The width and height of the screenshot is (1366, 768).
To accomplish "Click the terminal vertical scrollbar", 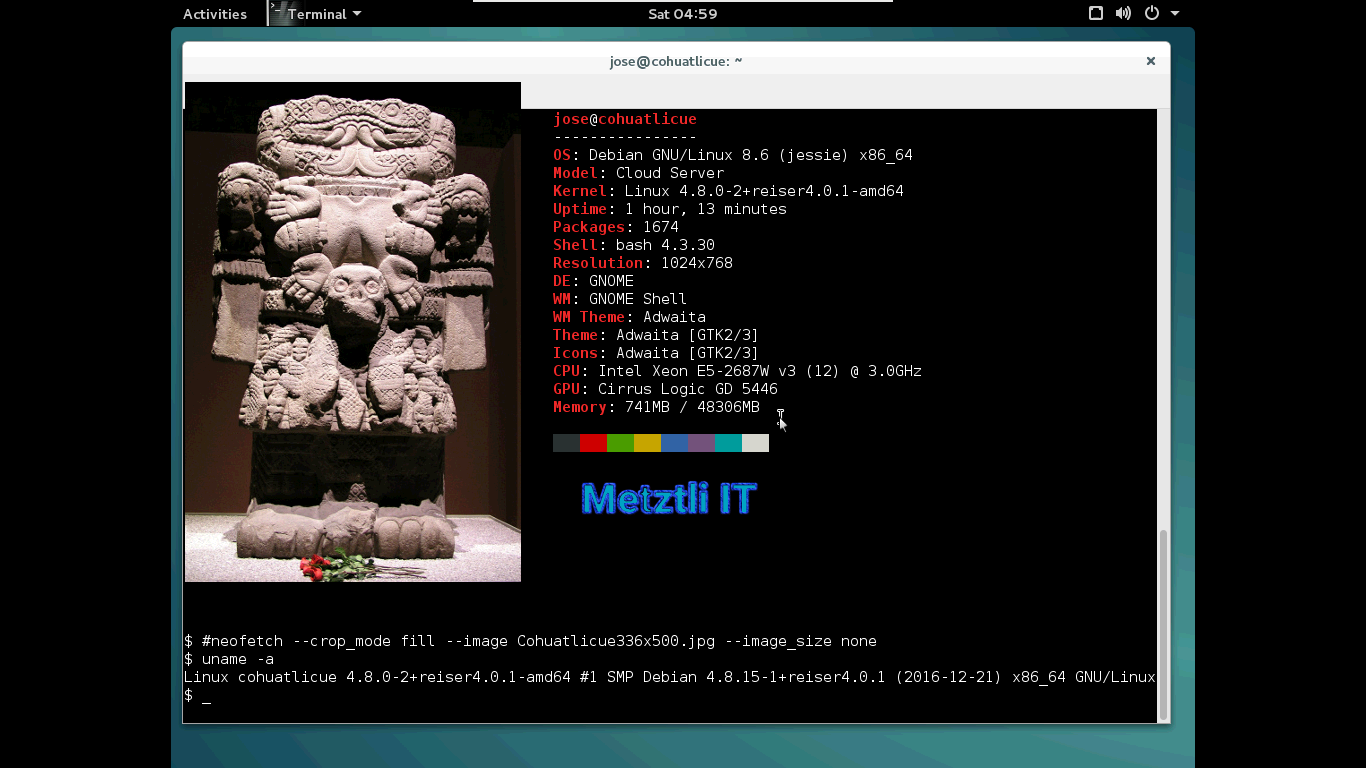I will point(1162,624).
